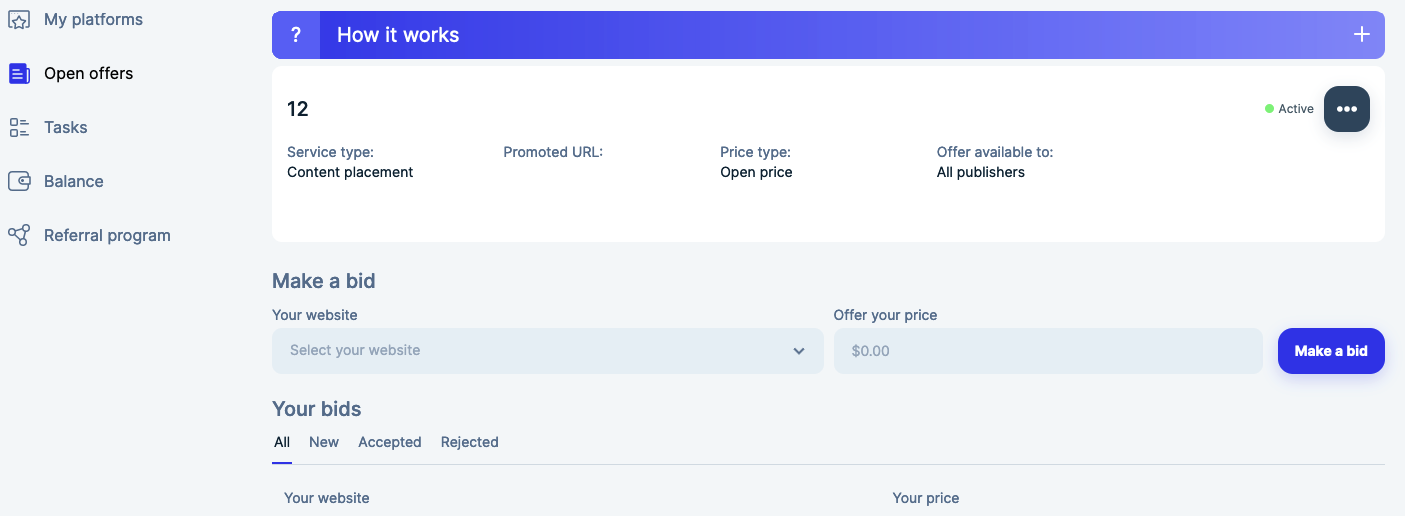Select the All bids tab

coord(282,442)
